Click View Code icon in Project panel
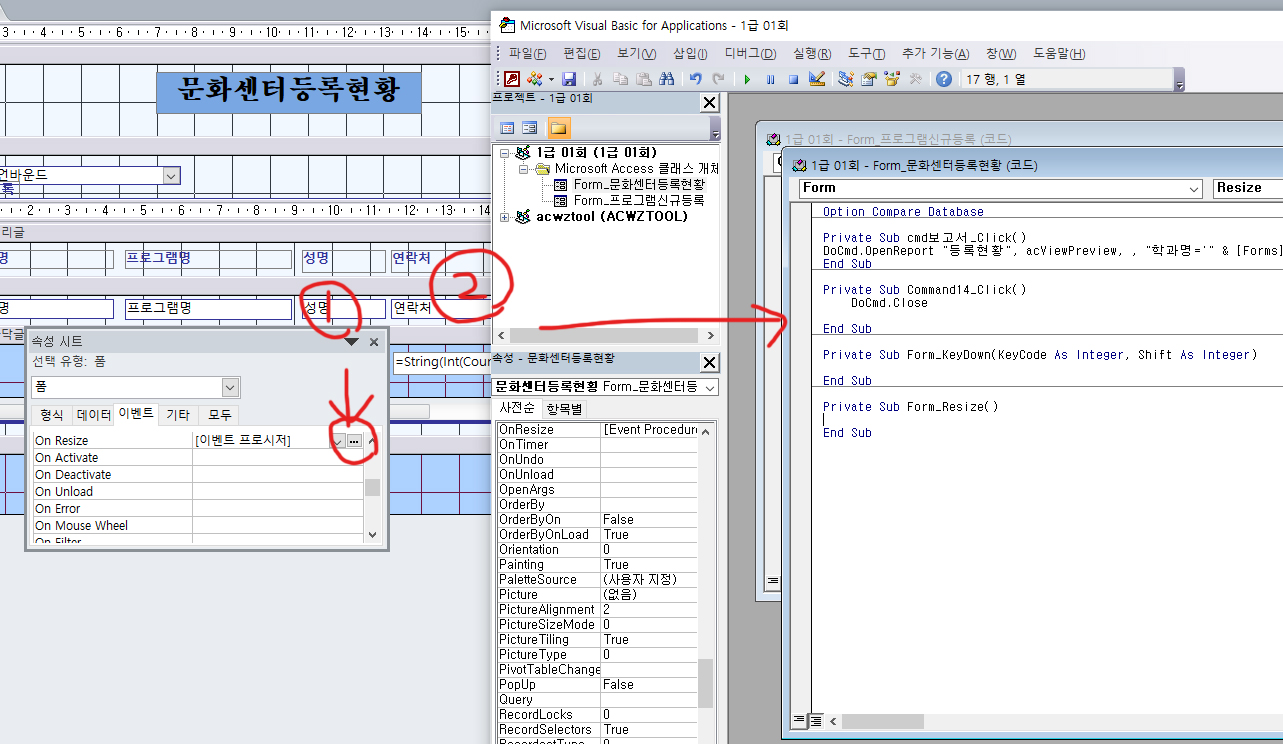Image resolution: width=1283 pixels, height=744 pixels. (507, 128)
